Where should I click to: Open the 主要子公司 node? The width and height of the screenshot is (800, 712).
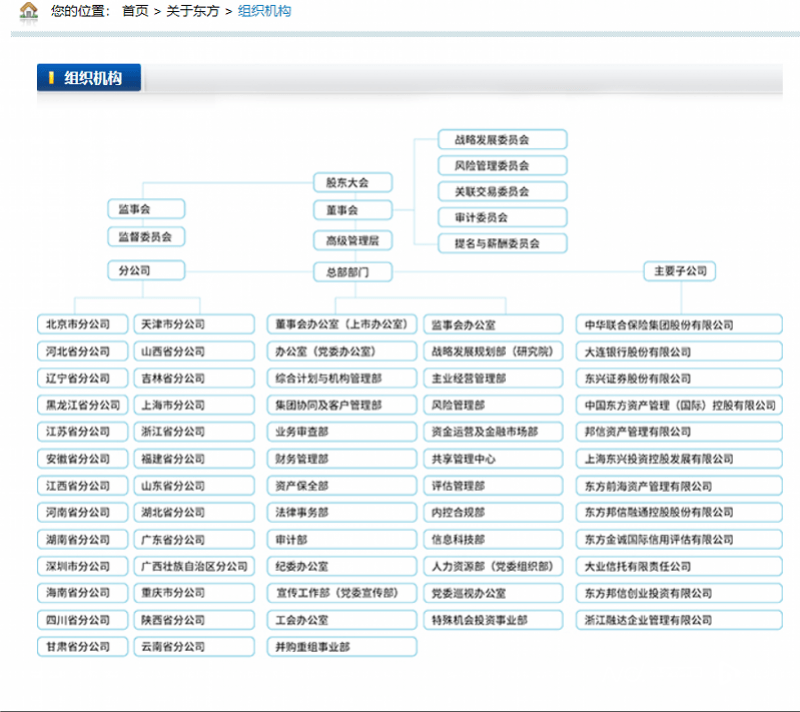[x=680, y=271]
